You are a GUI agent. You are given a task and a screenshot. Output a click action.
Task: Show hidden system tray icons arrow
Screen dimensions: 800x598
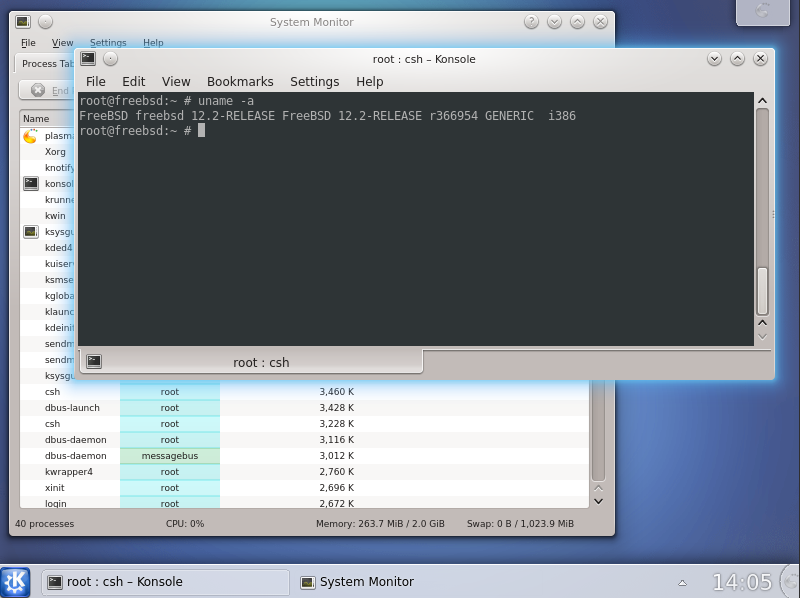(682, 583)
